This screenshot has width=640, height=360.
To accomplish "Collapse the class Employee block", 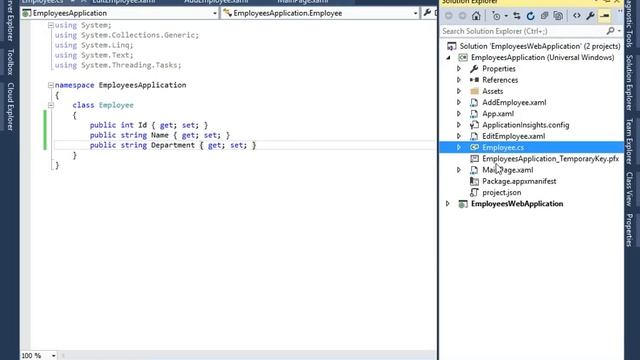I will point(51,105).
